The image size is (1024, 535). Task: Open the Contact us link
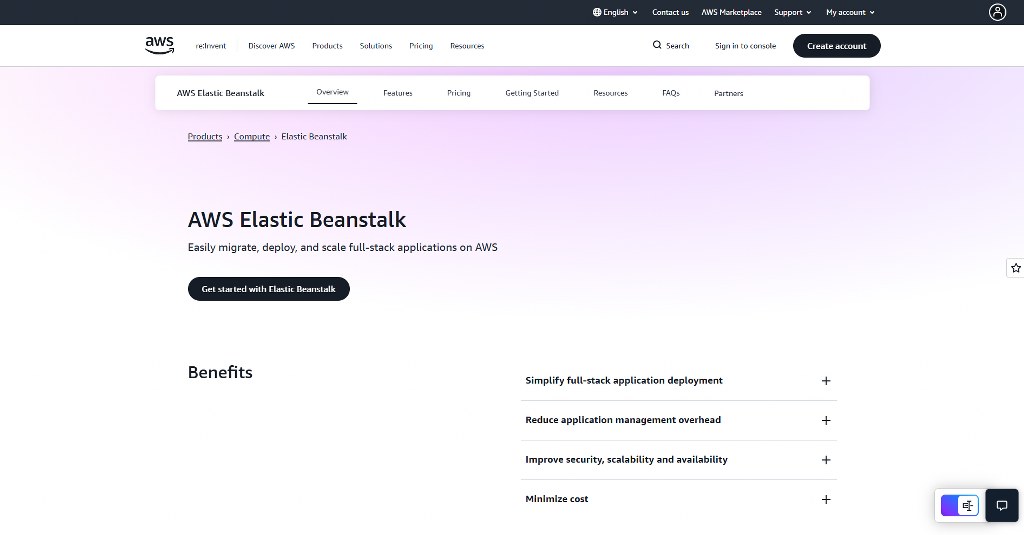pos(670,12)
